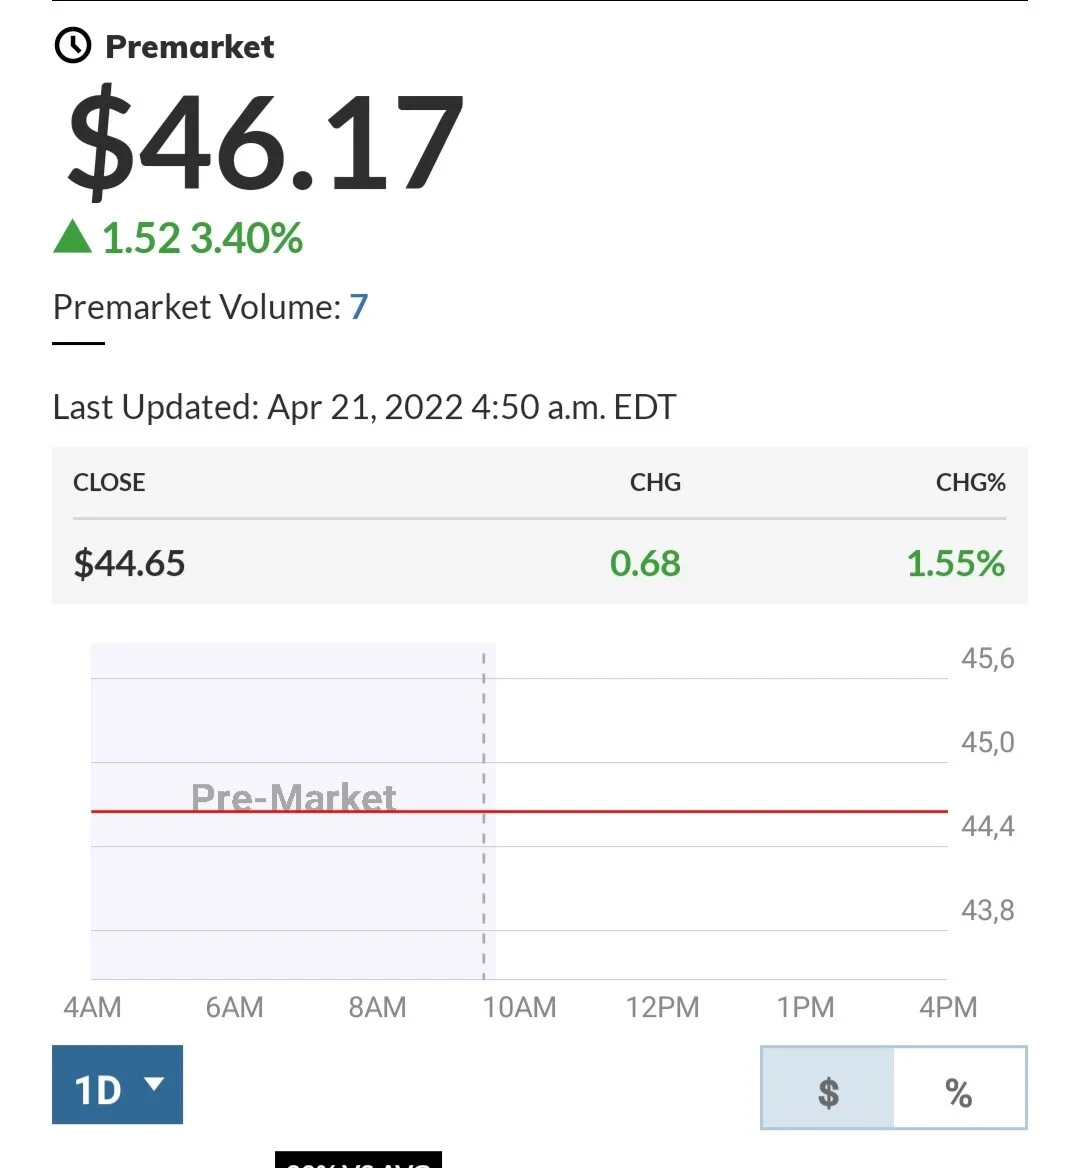The image size is (1080, 1168).
Task: Click the green up-arrow change indicator
Action: point(72,237)
